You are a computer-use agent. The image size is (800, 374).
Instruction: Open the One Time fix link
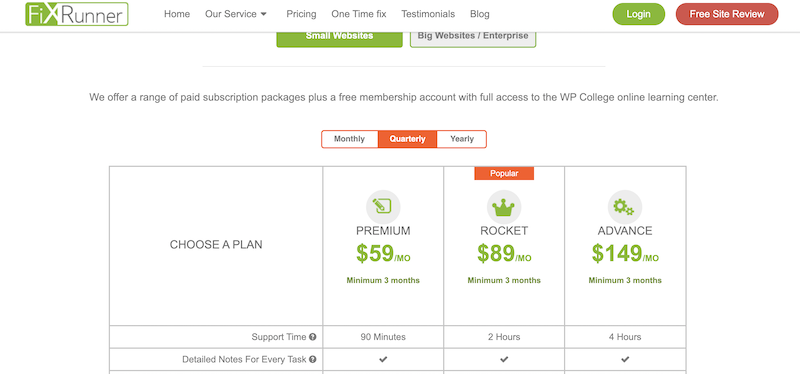[x=359, y=14]
